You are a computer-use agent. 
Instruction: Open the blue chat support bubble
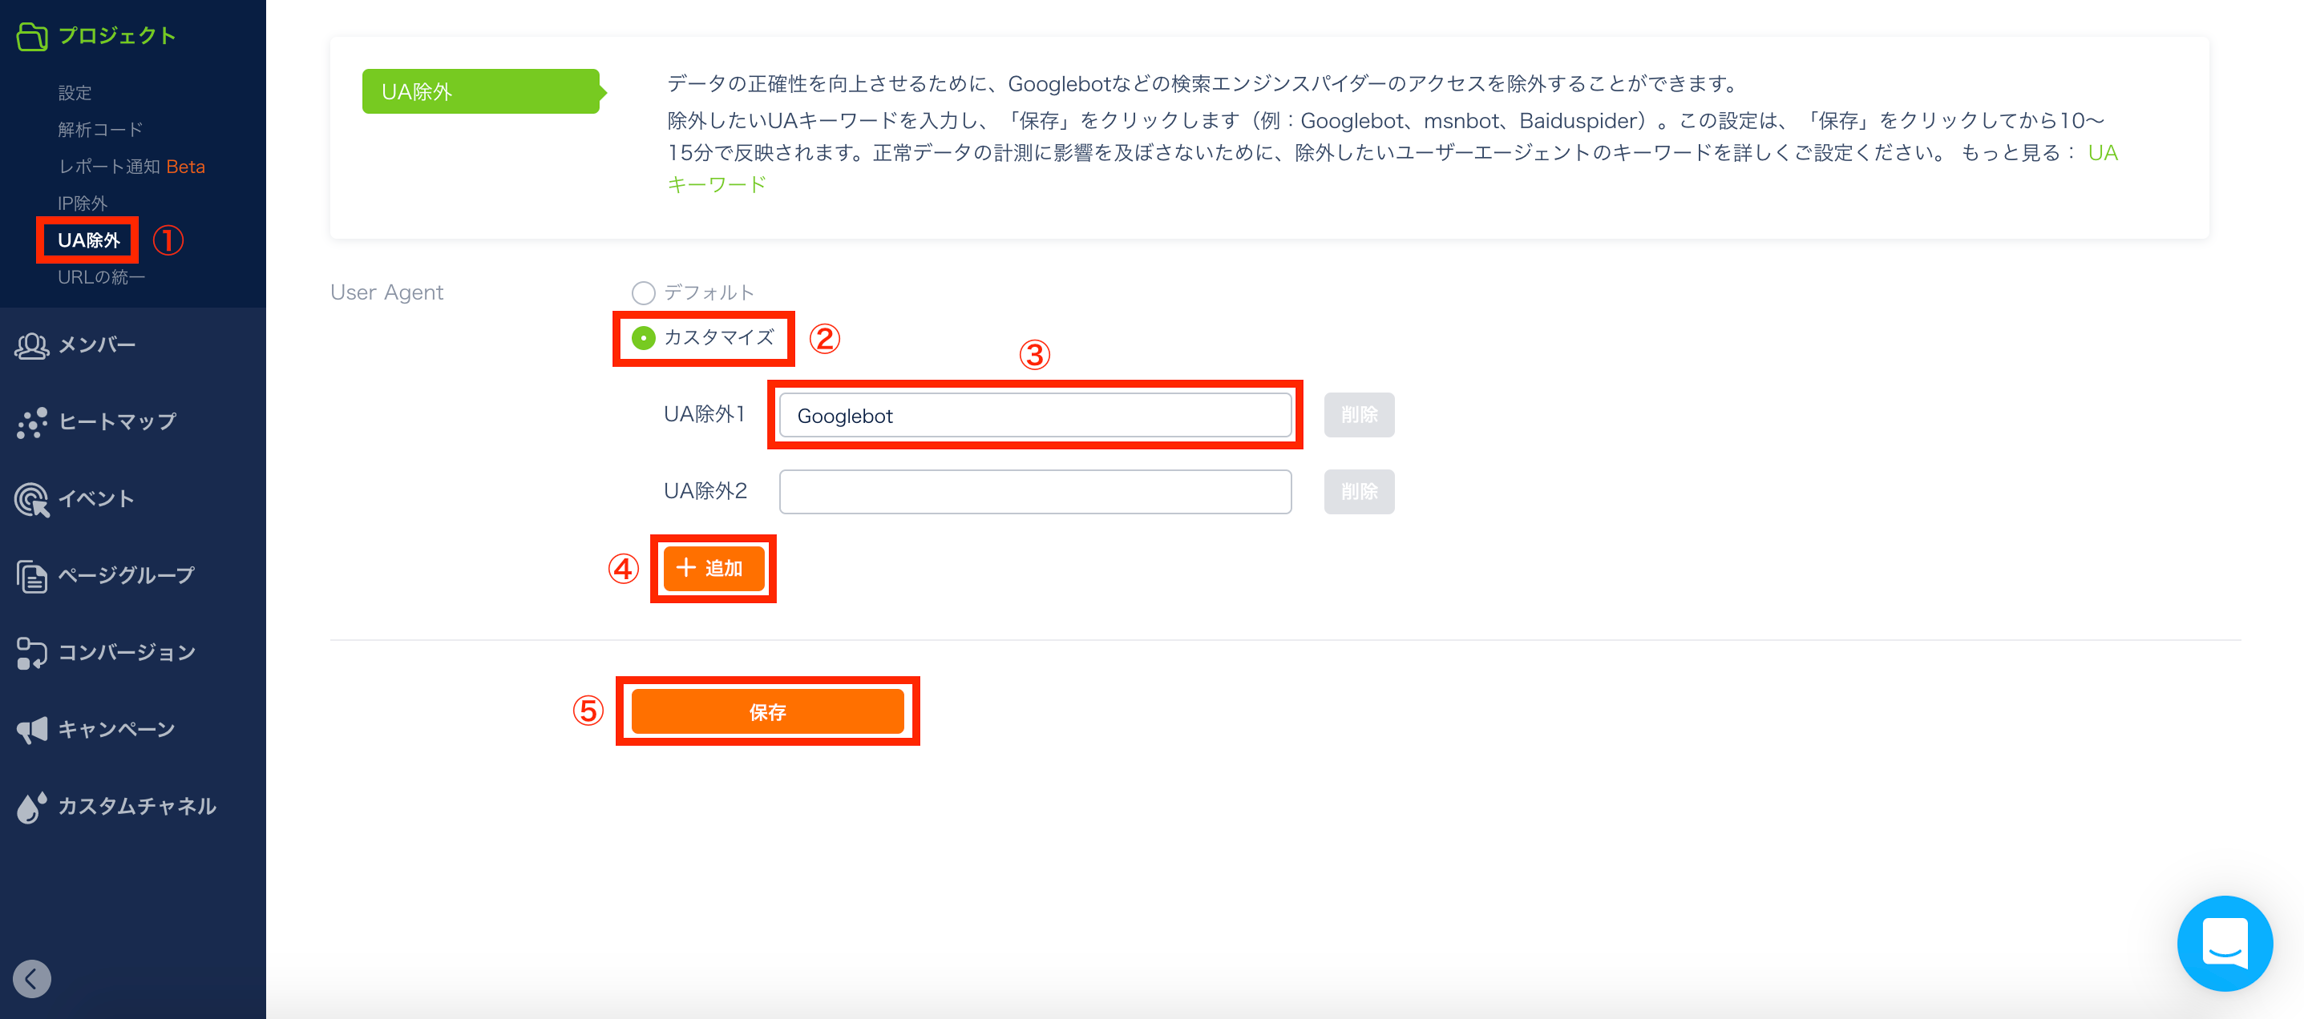[2224, 943]
